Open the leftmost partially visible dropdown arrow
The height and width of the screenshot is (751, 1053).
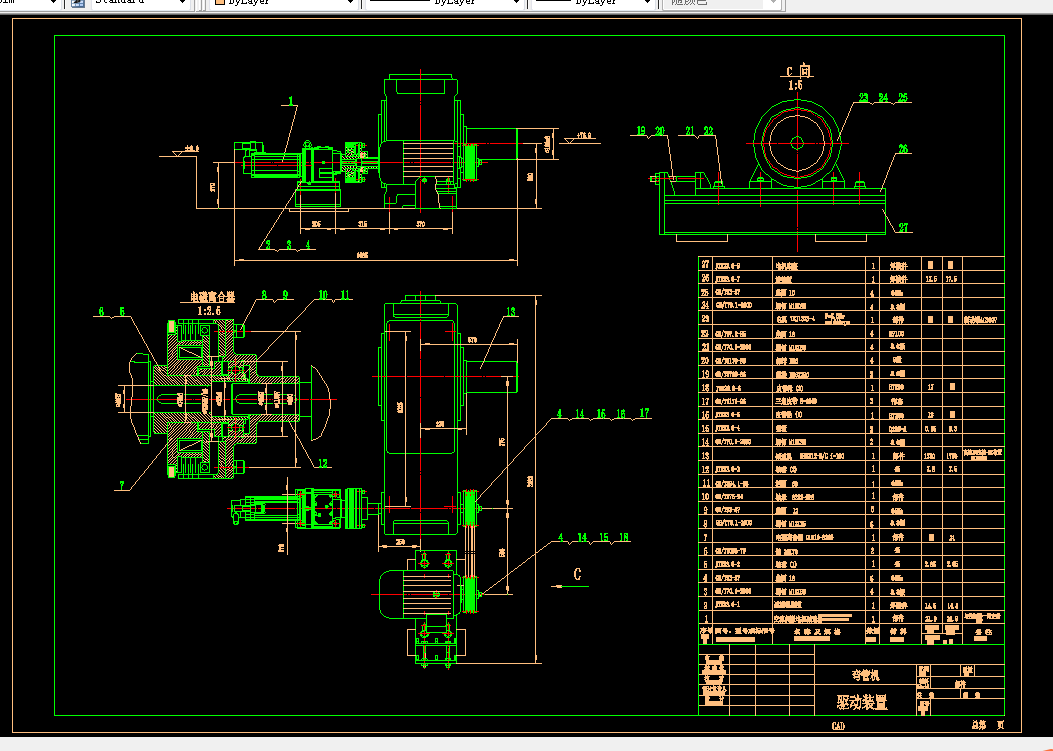tap(53, 3)
